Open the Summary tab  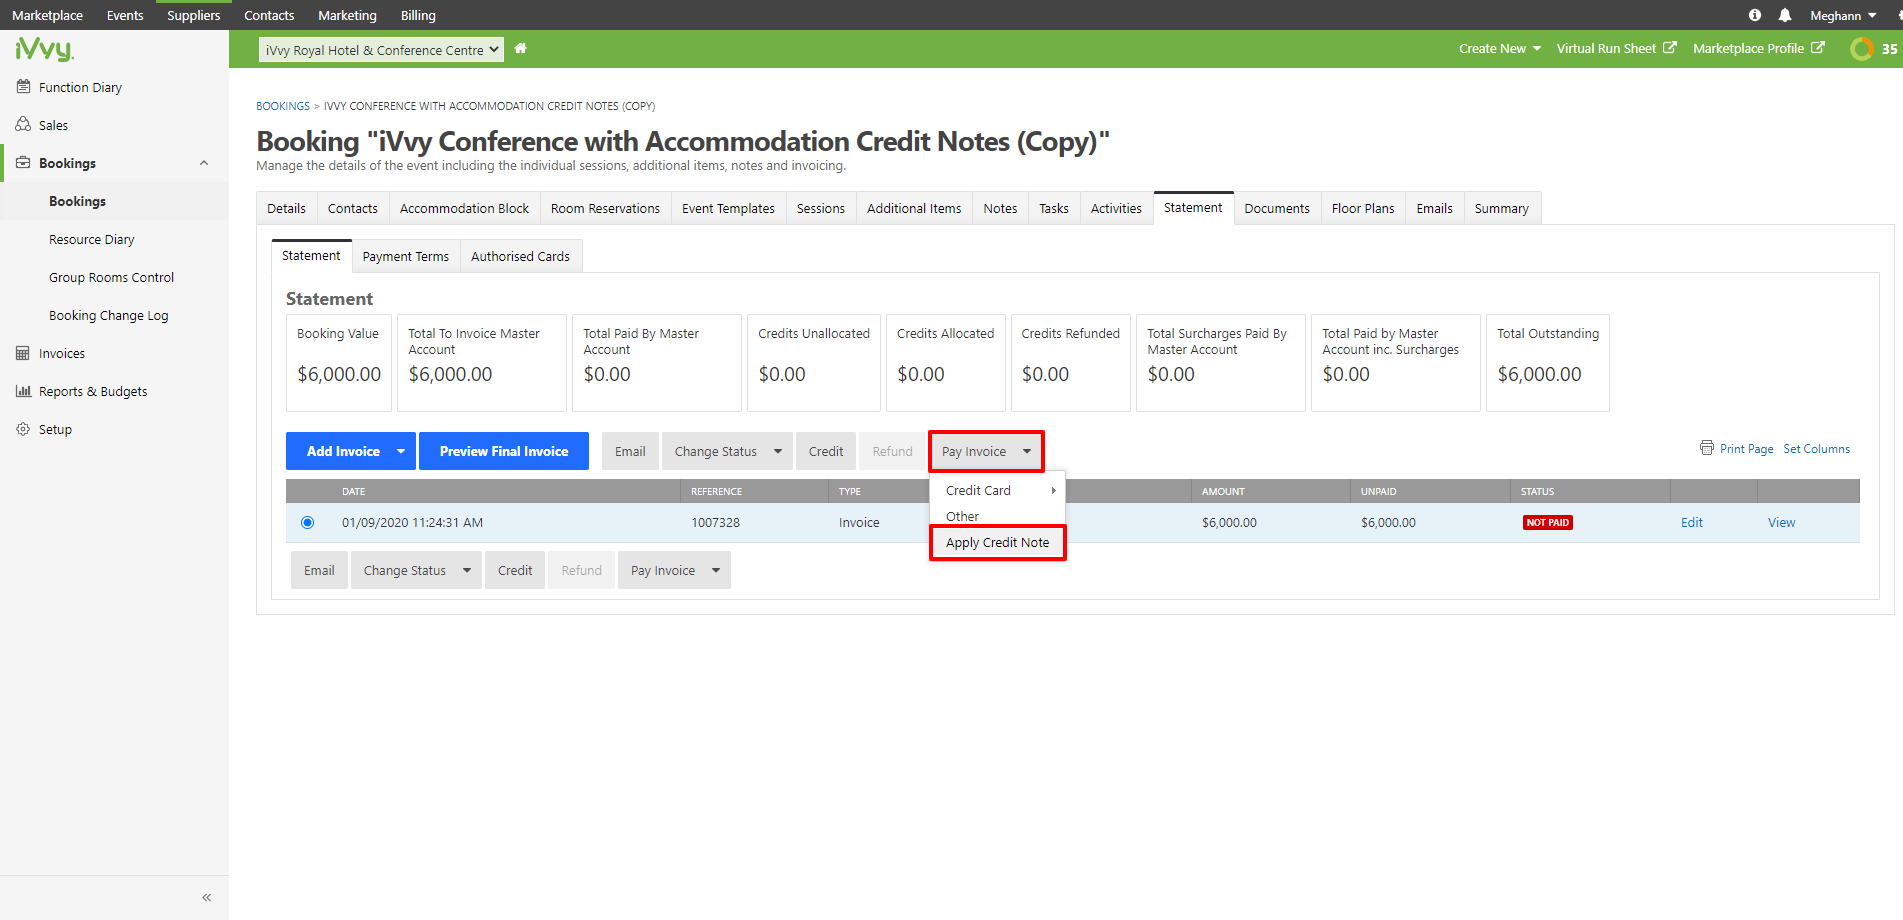(x=1502, y=208)
